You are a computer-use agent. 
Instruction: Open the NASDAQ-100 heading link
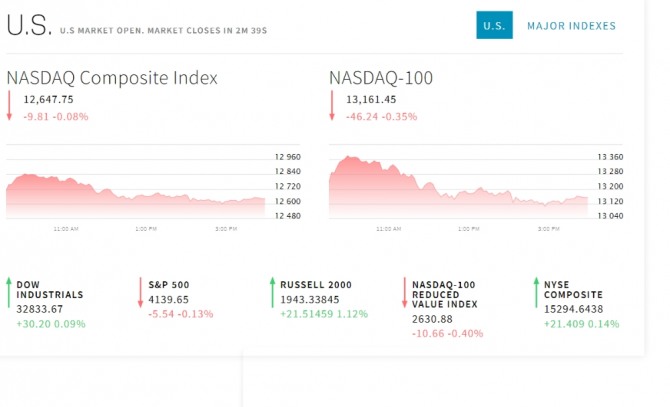(380, 77)
